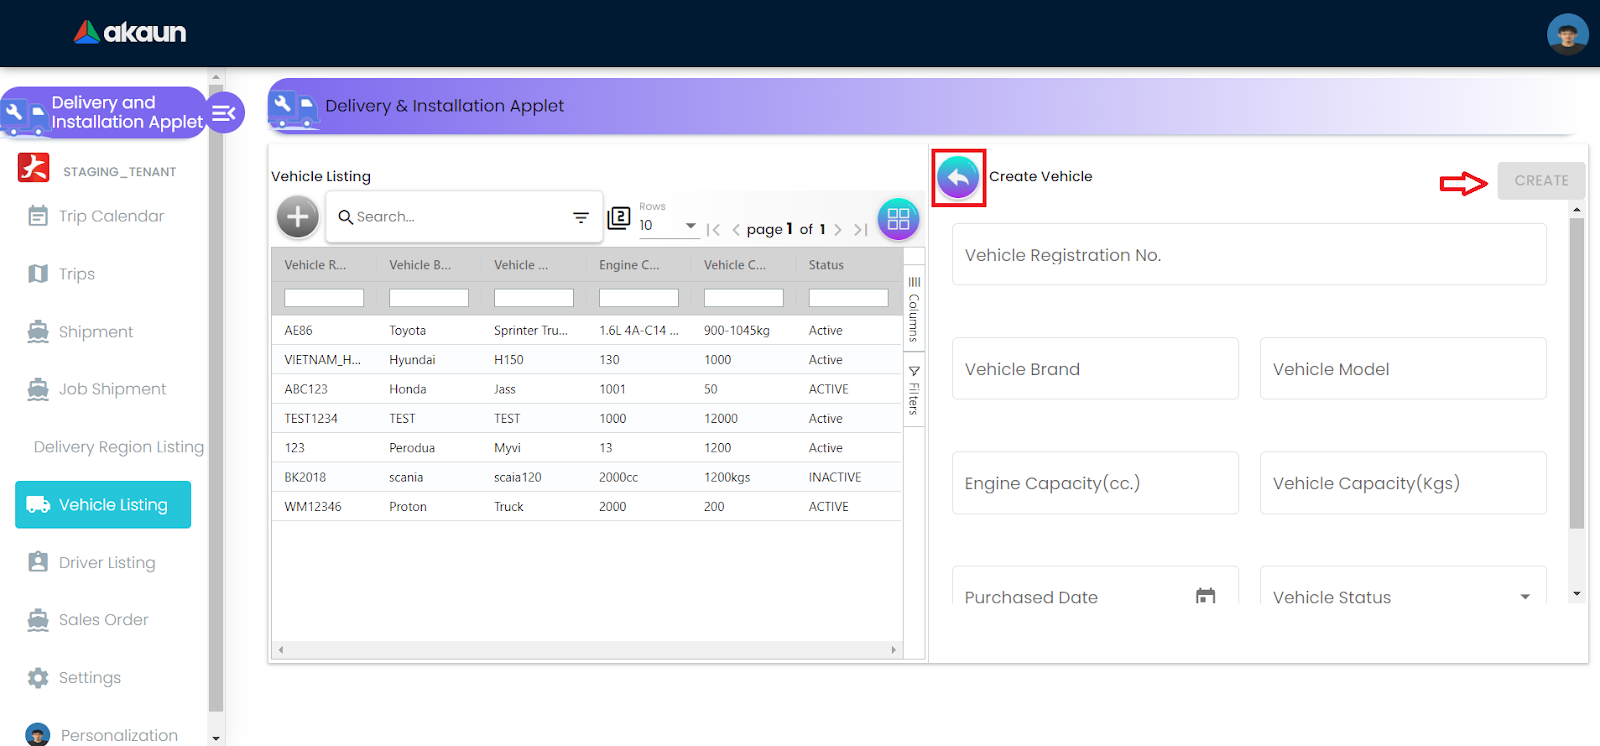Screen dimensions: 1600x746
Task: Open the Filters side panel
Action: coord(913,391)
